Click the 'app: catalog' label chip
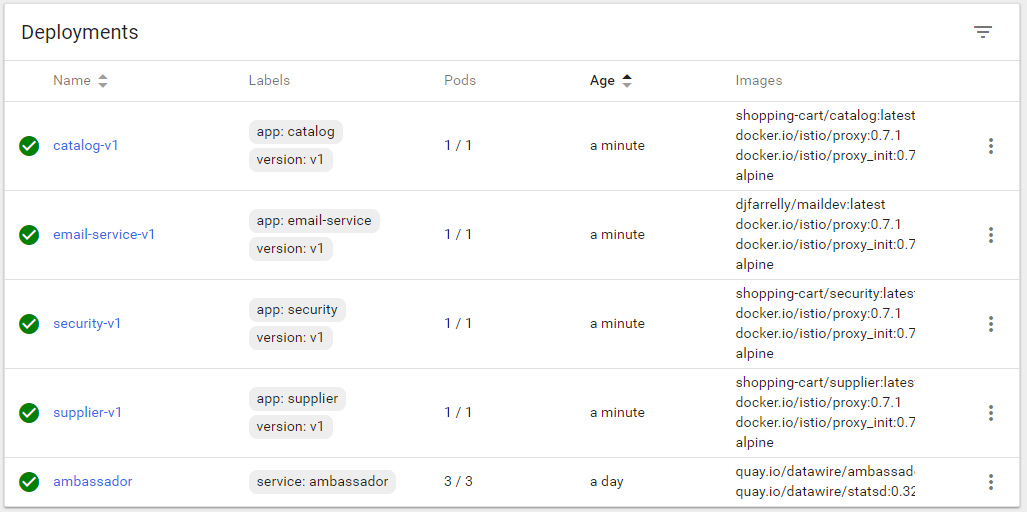1027x512 pixels. pos(296,132)
